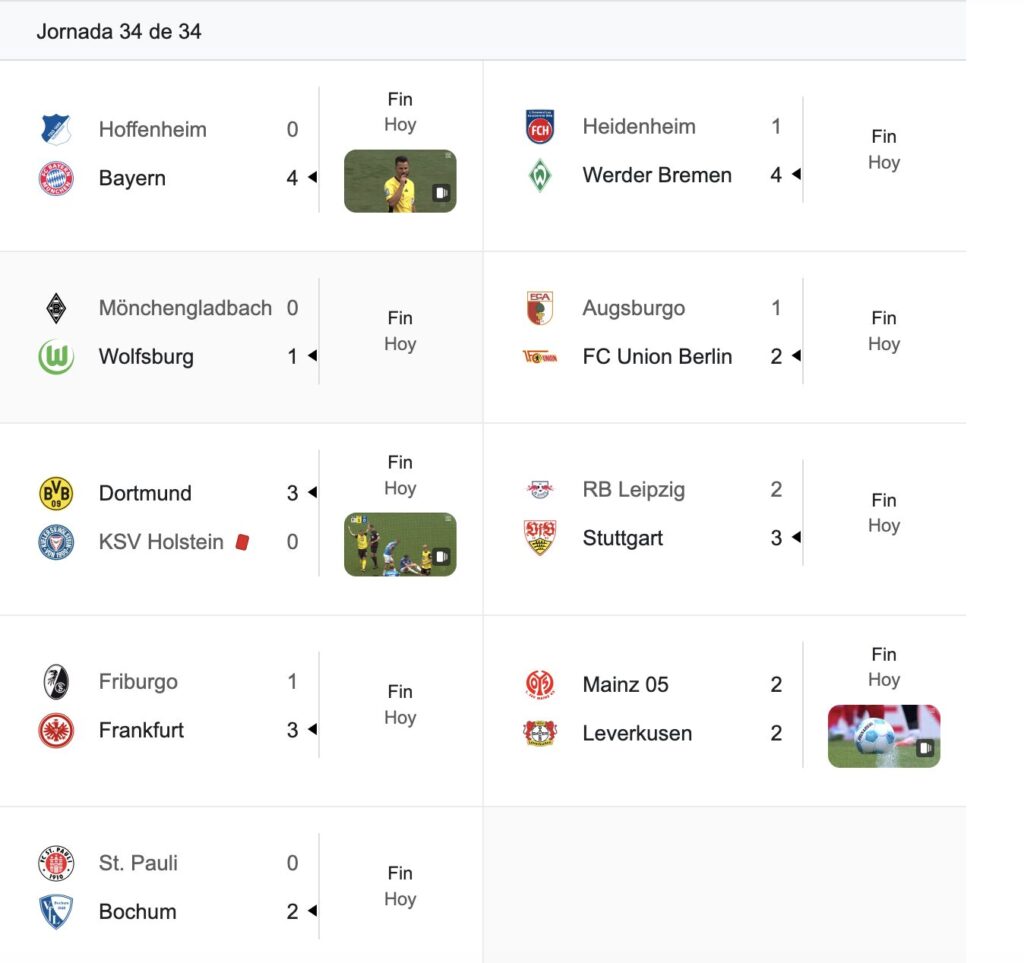The image size is (1024, 963).
Task: Click the St. Pauli club badge
Action: 56,863
